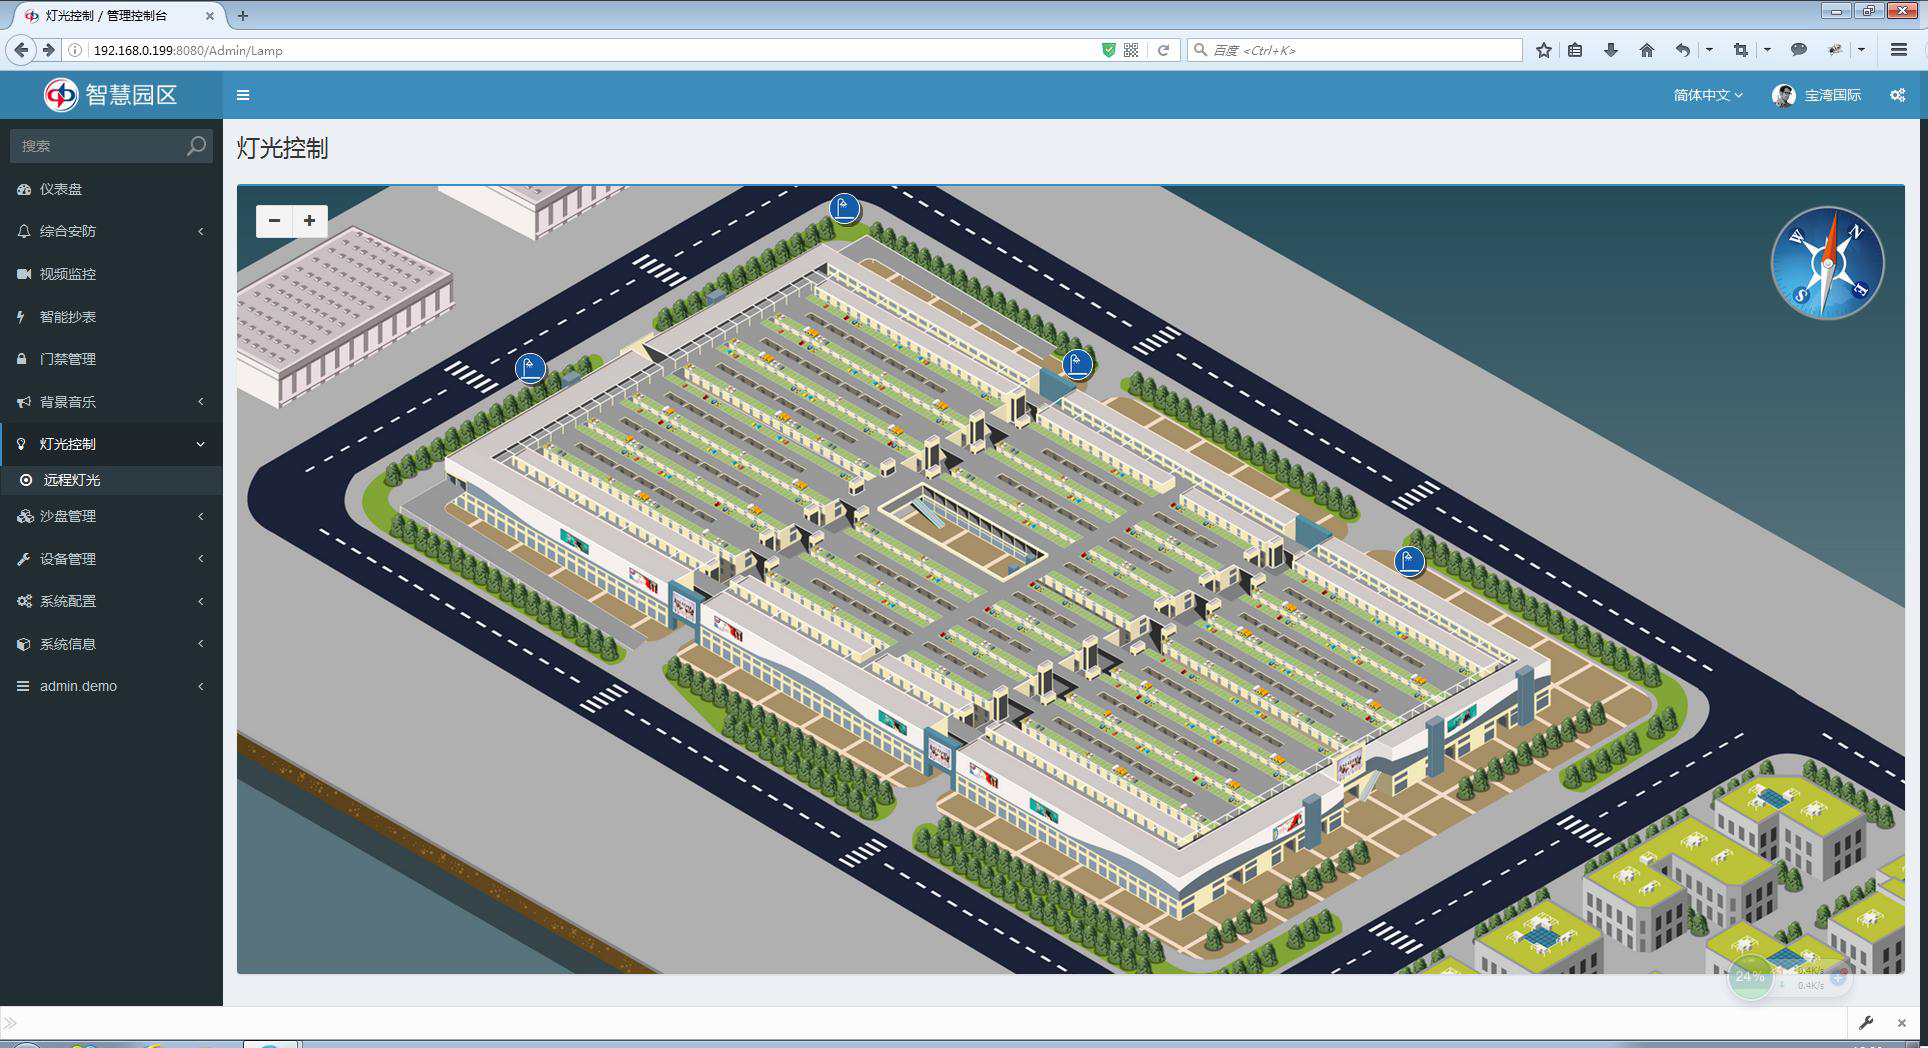Select 远程灯光 submenu item

coord(111,480)
